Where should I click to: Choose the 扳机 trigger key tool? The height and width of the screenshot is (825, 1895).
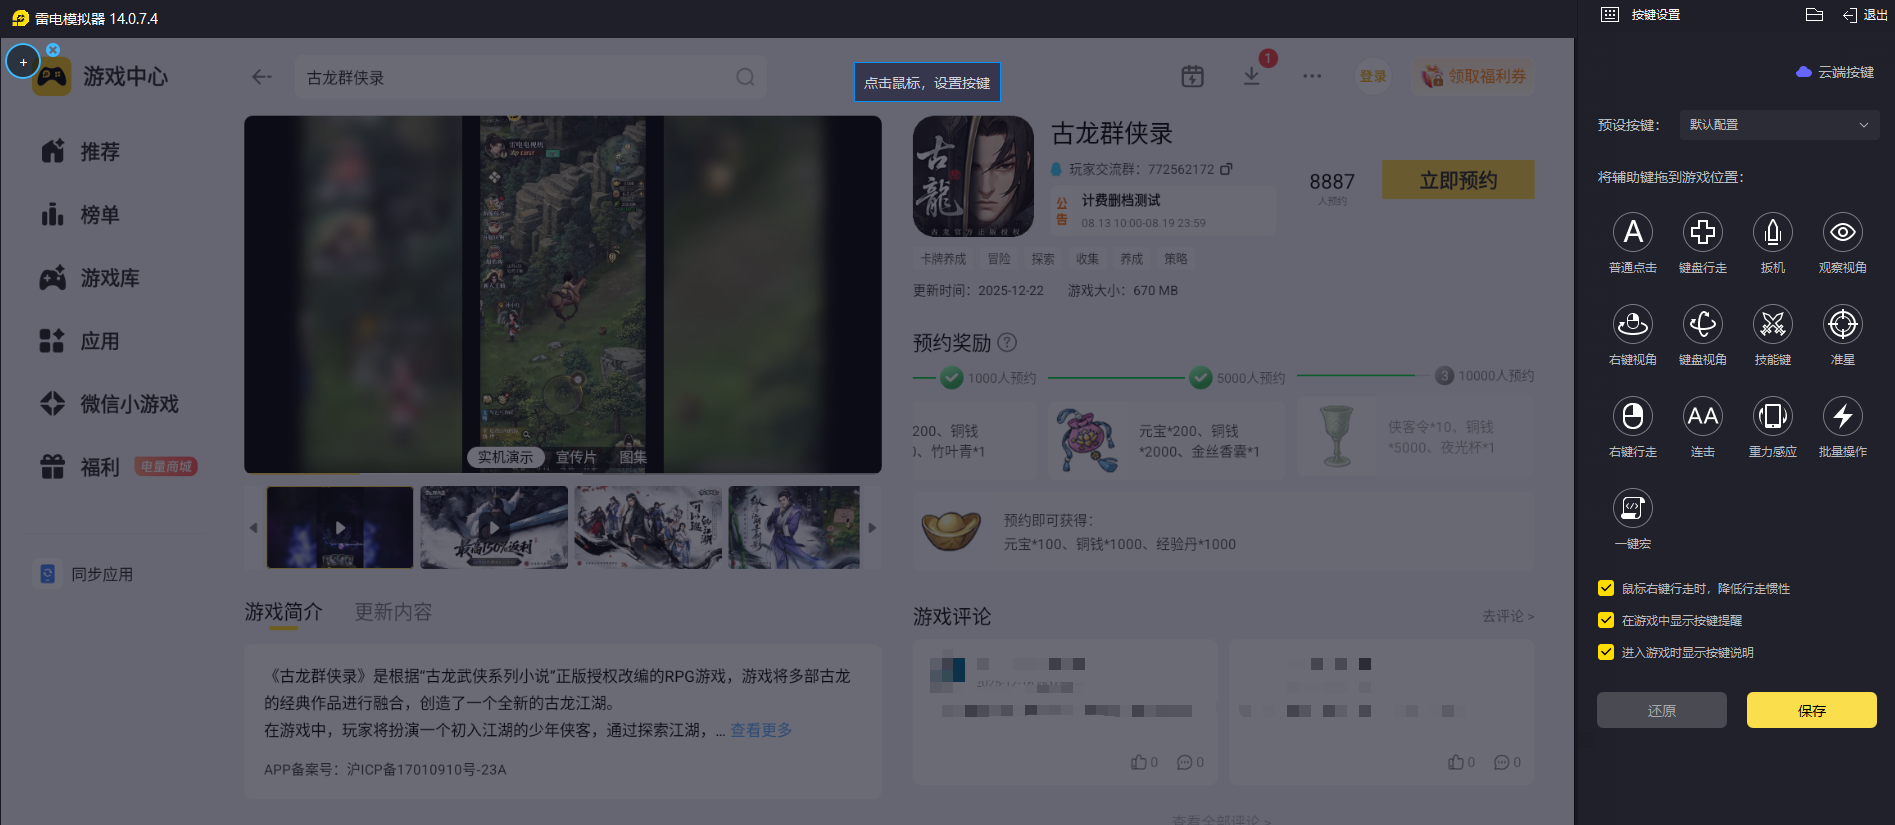[1773, 232]
